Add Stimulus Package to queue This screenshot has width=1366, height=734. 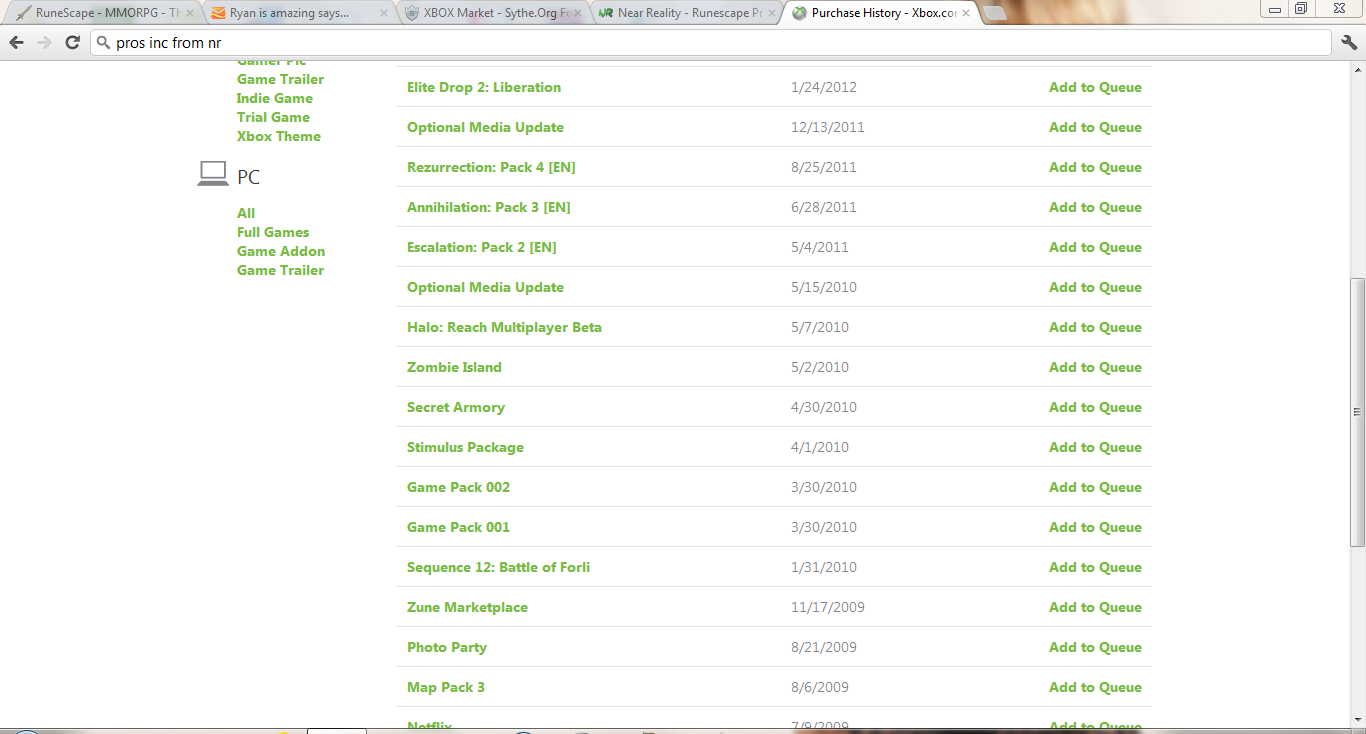(x=1095, y=447)
